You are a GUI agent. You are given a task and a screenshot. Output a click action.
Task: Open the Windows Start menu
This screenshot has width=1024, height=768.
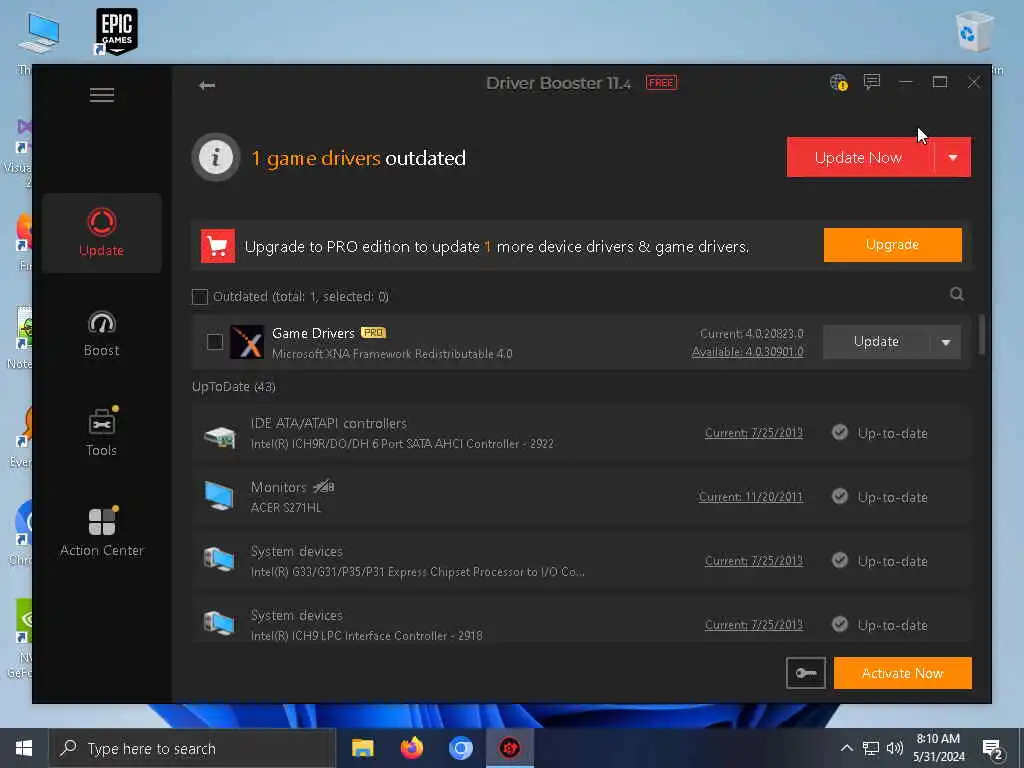[x=24, y=748]
